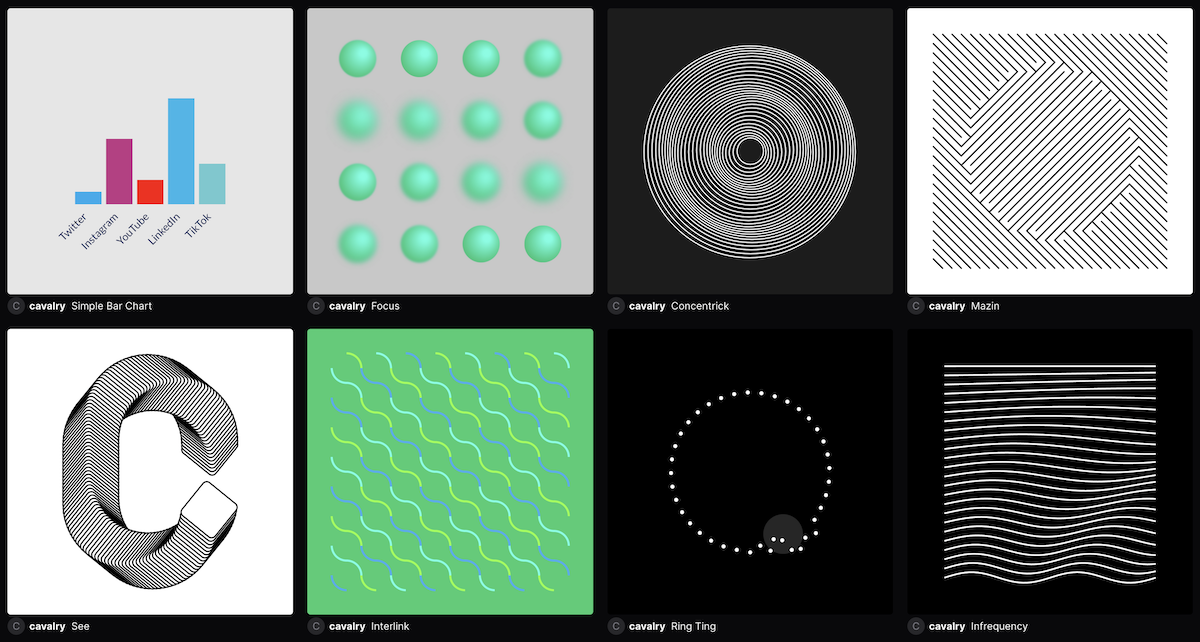Click the cavalry author name beside Mazin

(x=947, y=306)
